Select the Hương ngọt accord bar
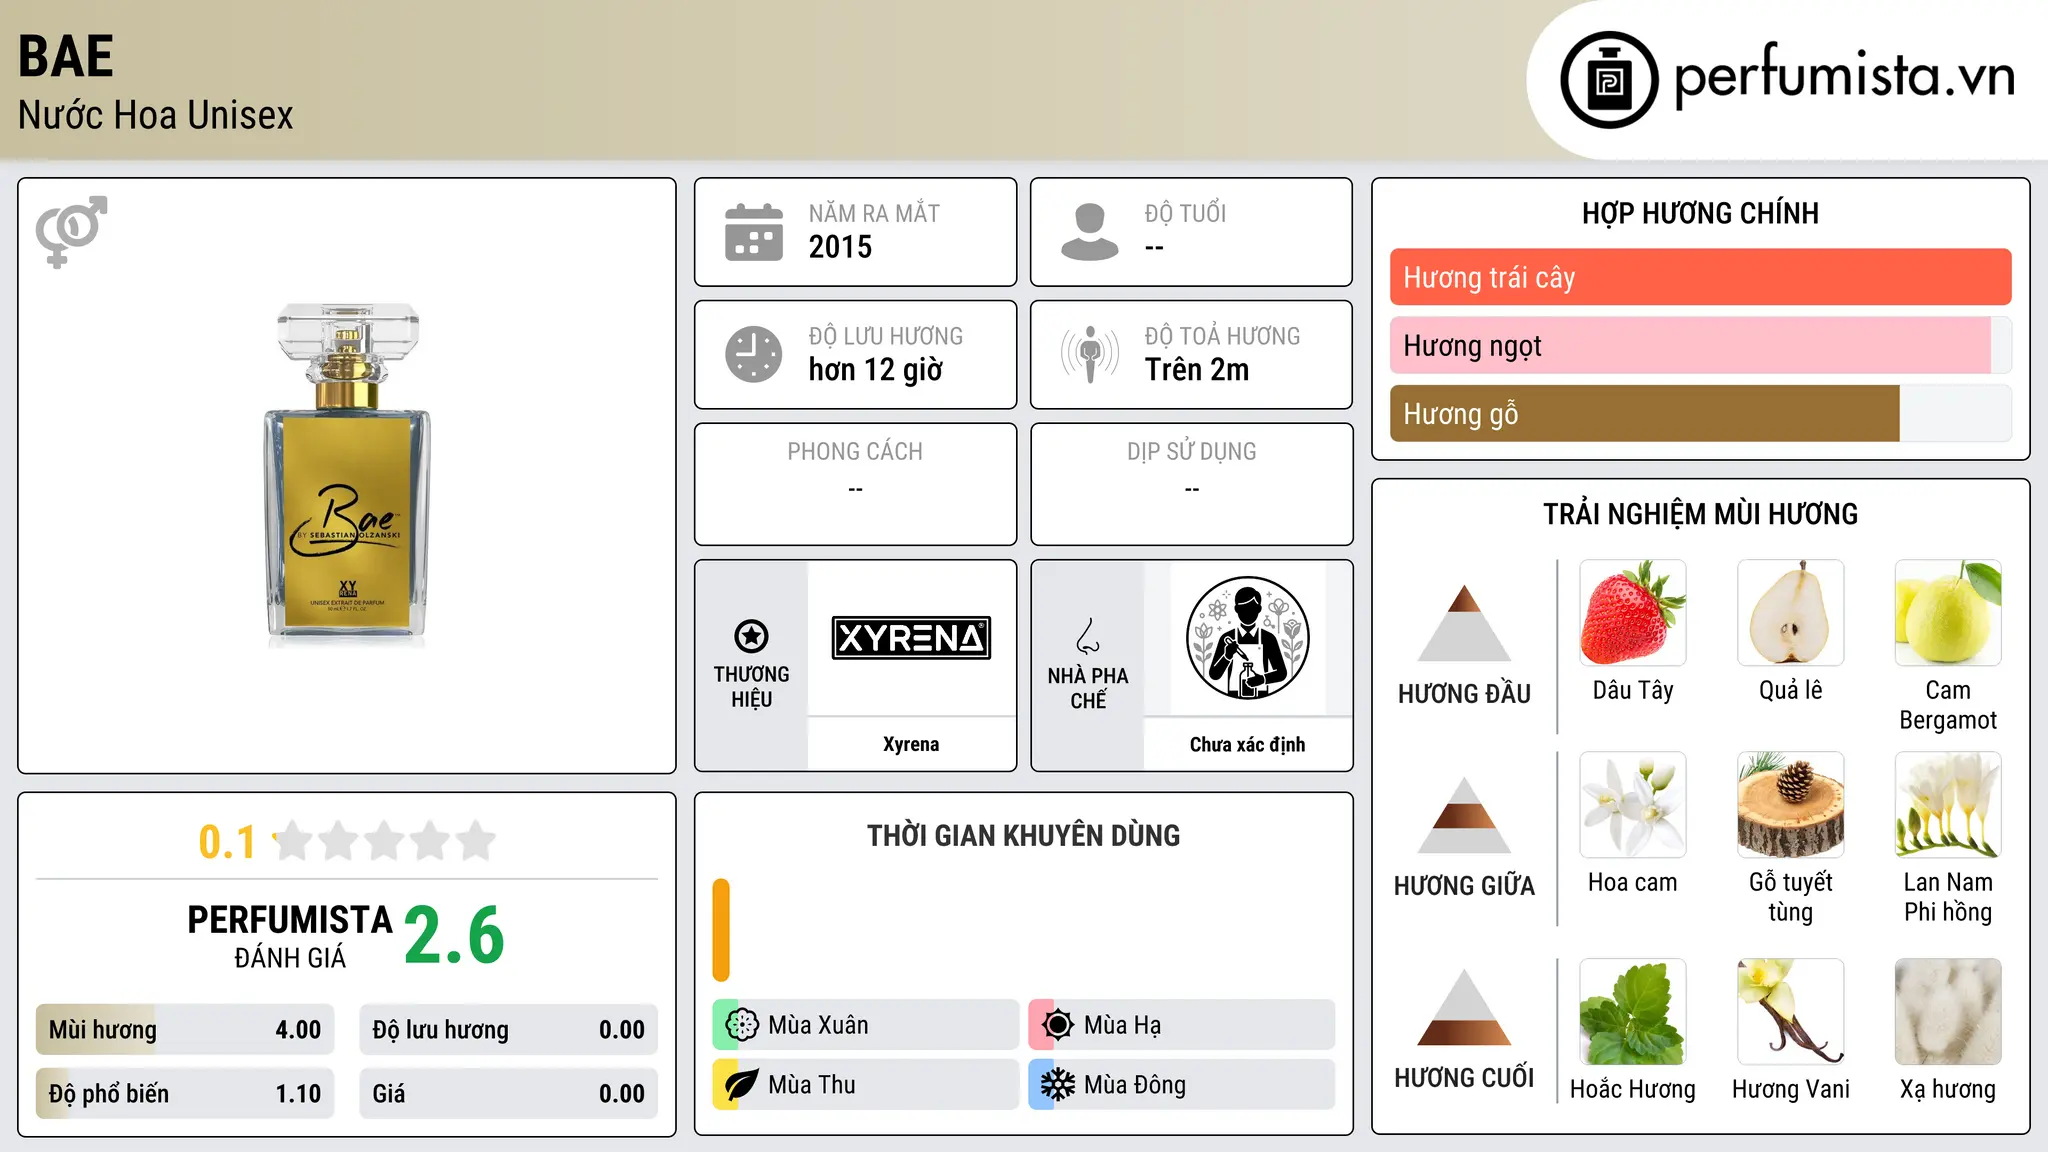The image size is (2048, 1152). 1700,345
